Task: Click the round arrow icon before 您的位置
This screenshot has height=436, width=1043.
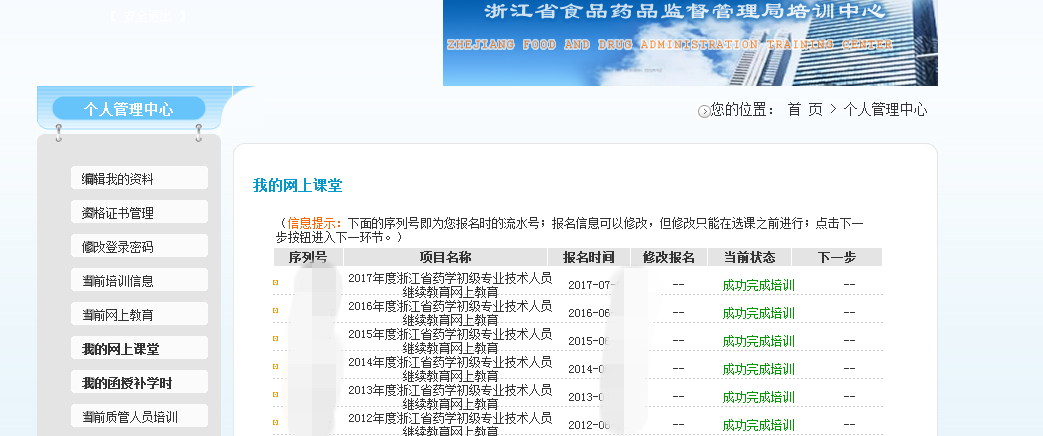Action: pyautogui.click(x=704, y=111)
